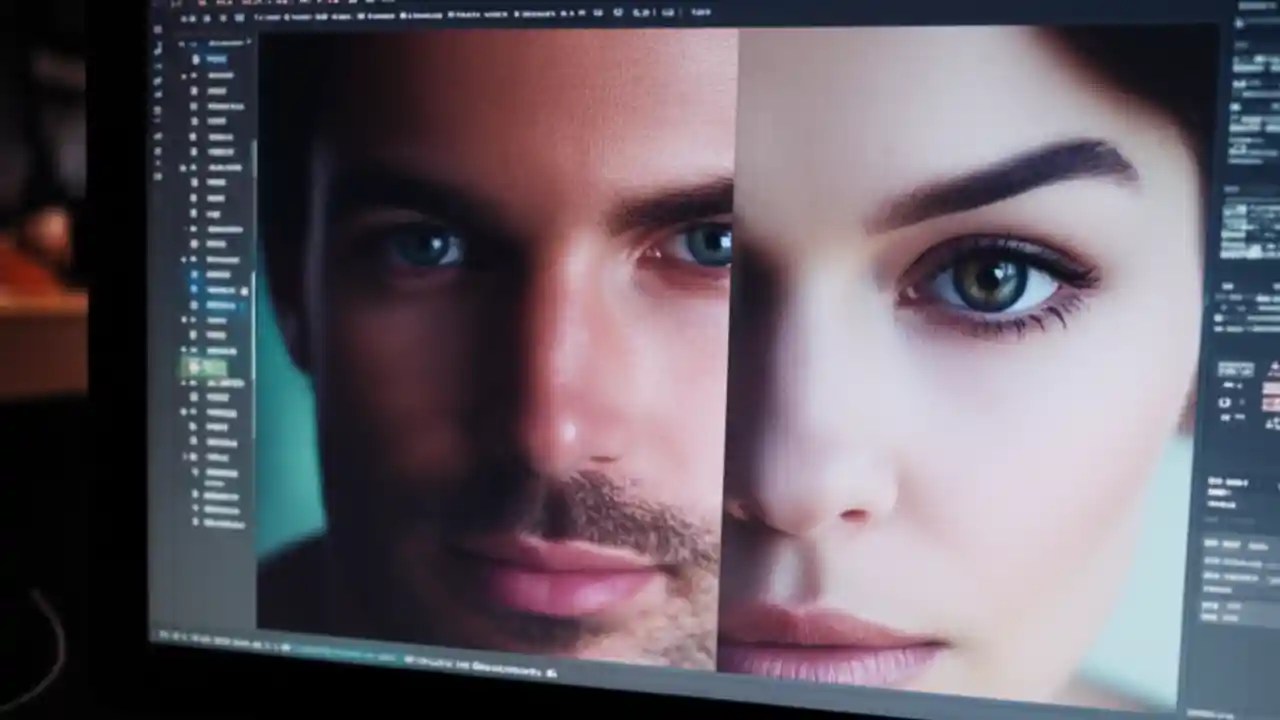Select the bottom-most layer icon in left panel

(x=195, y=523)
